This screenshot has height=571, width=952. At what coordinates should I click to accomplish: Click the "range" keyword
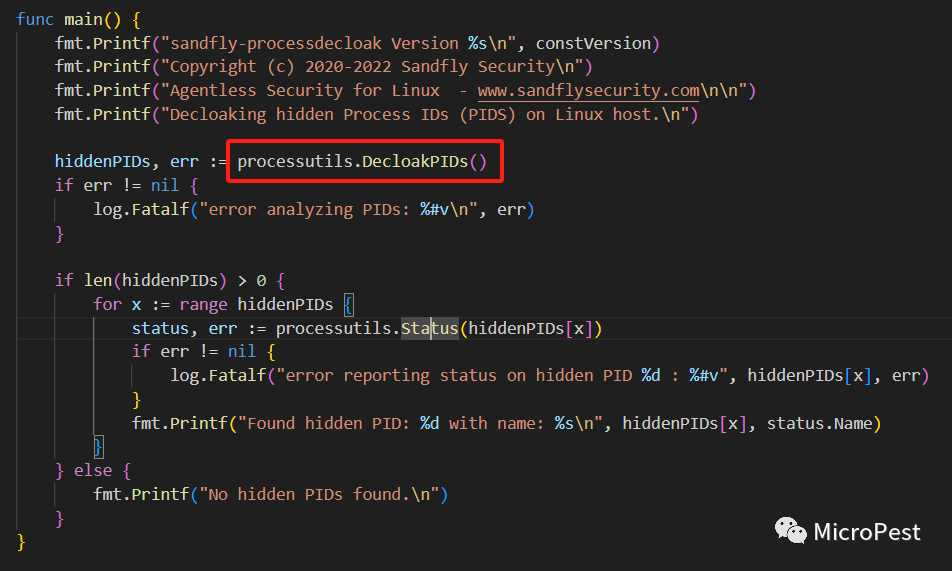pyautogui.click(x=203, y=304)
